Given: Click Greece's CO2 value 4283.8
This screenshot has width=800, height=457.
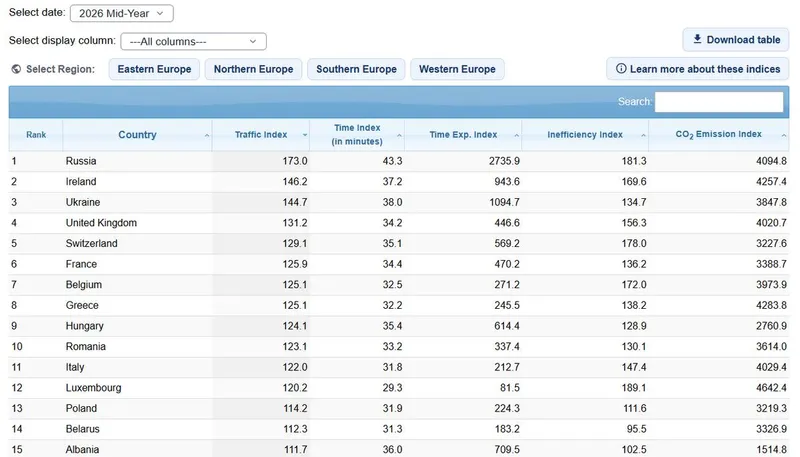Looking at the screenshot, I should click(771, 306).
